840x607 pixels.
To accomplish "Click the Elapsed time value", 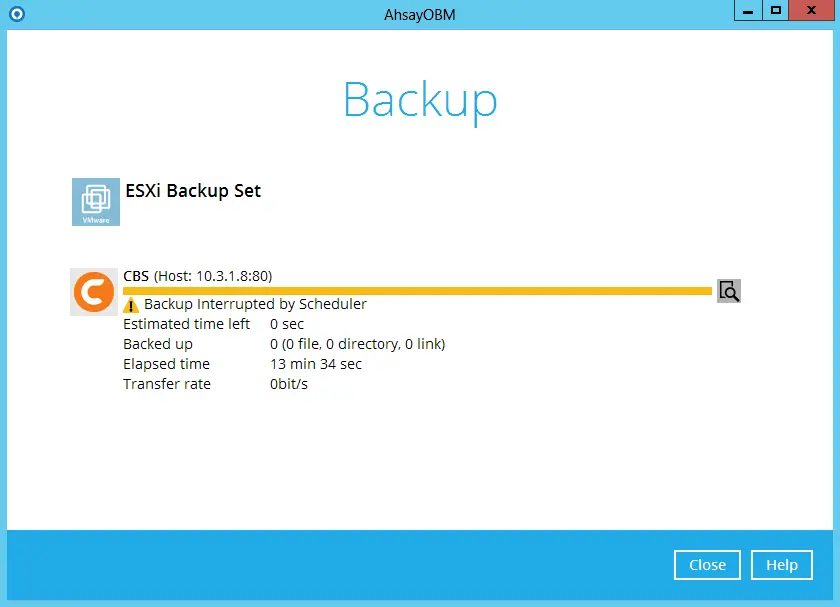I will pos(315,364).
